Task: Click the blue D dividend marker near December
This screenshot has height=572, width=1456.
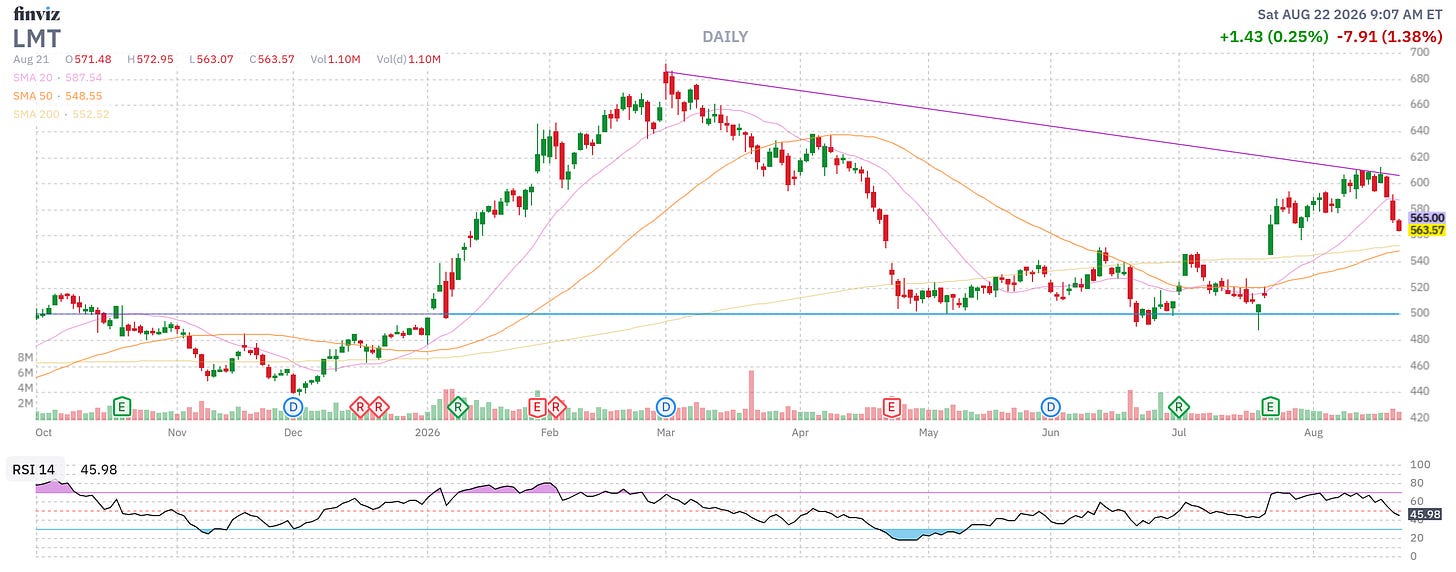Action: pos(293,407)
